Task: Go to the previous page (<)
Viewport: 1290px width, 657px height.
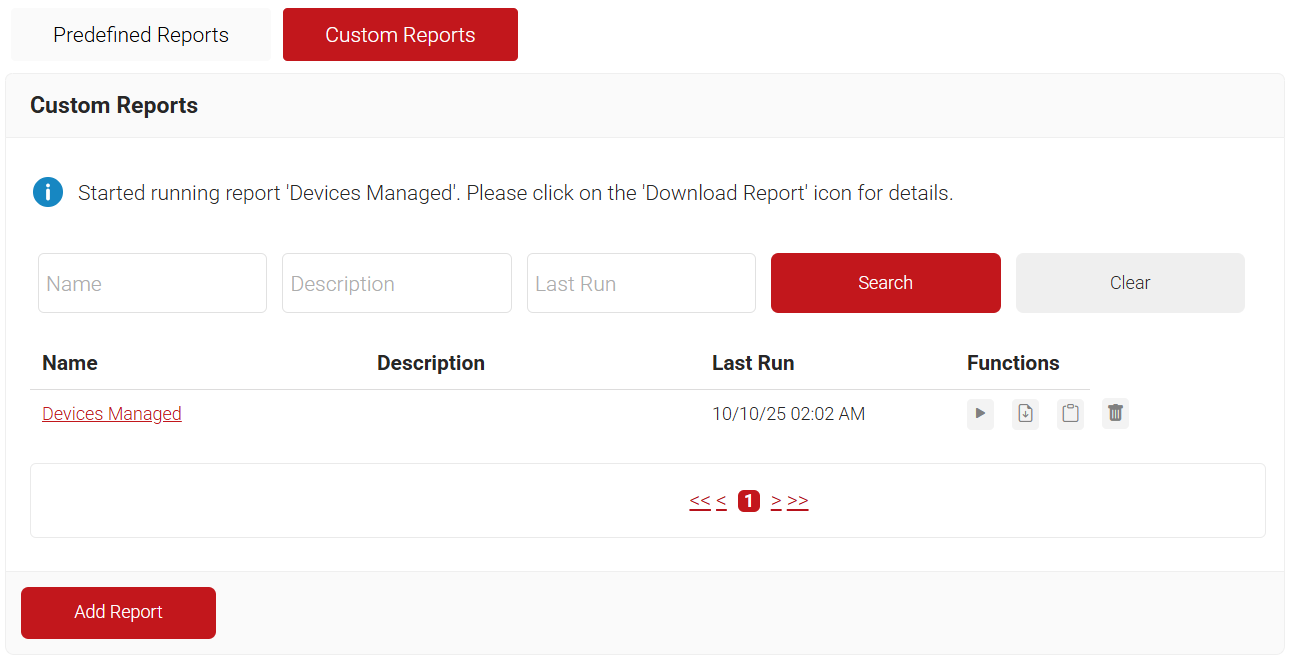Action: [721, 501]
